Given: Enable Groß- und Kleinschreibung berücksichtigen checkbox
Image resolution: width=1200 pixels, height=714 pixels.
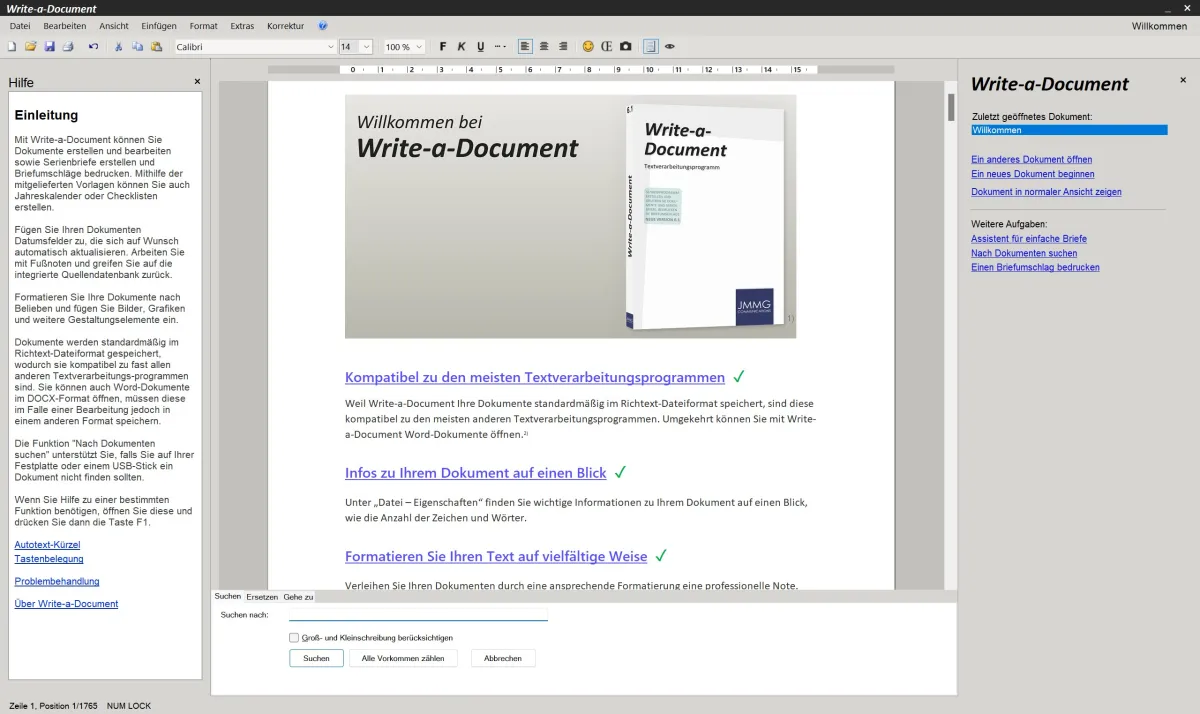Looking at the screenshot, I should (294, 637).
